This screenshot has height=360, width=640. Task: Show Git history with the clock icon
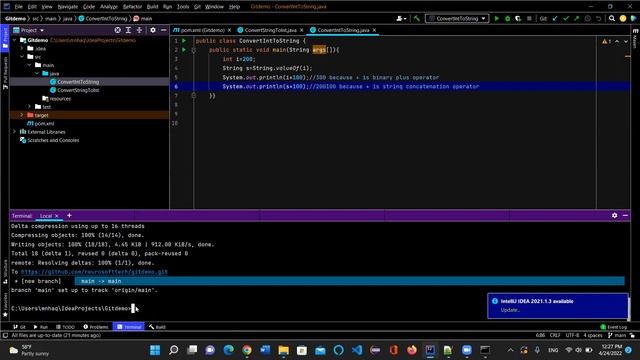coord(587,18)
